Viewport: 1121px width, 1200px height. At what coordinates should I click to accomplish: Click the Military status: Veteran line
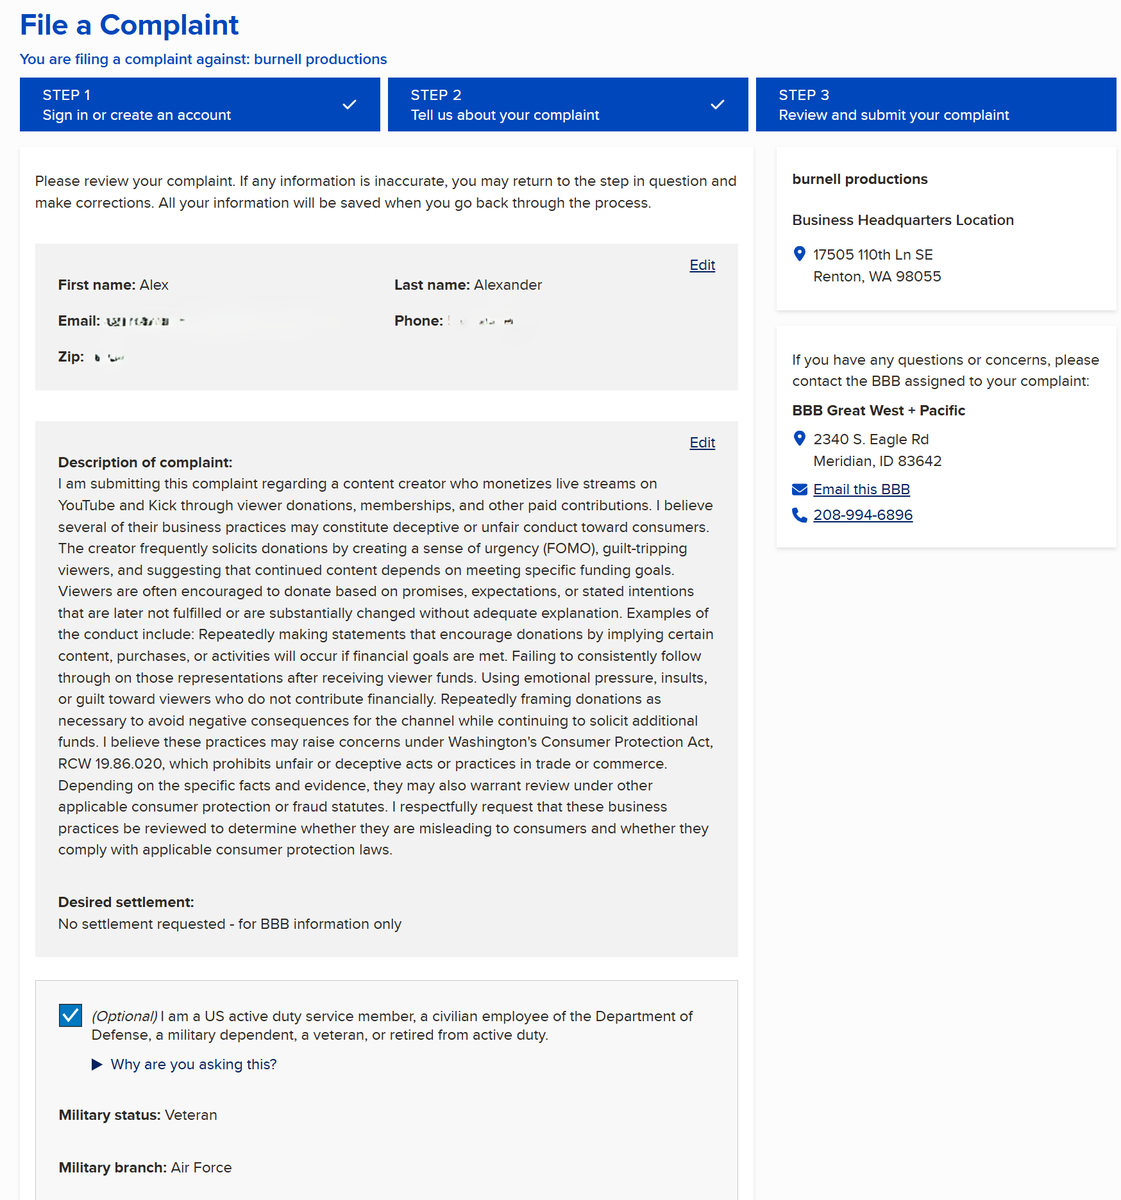(138, 1115)
